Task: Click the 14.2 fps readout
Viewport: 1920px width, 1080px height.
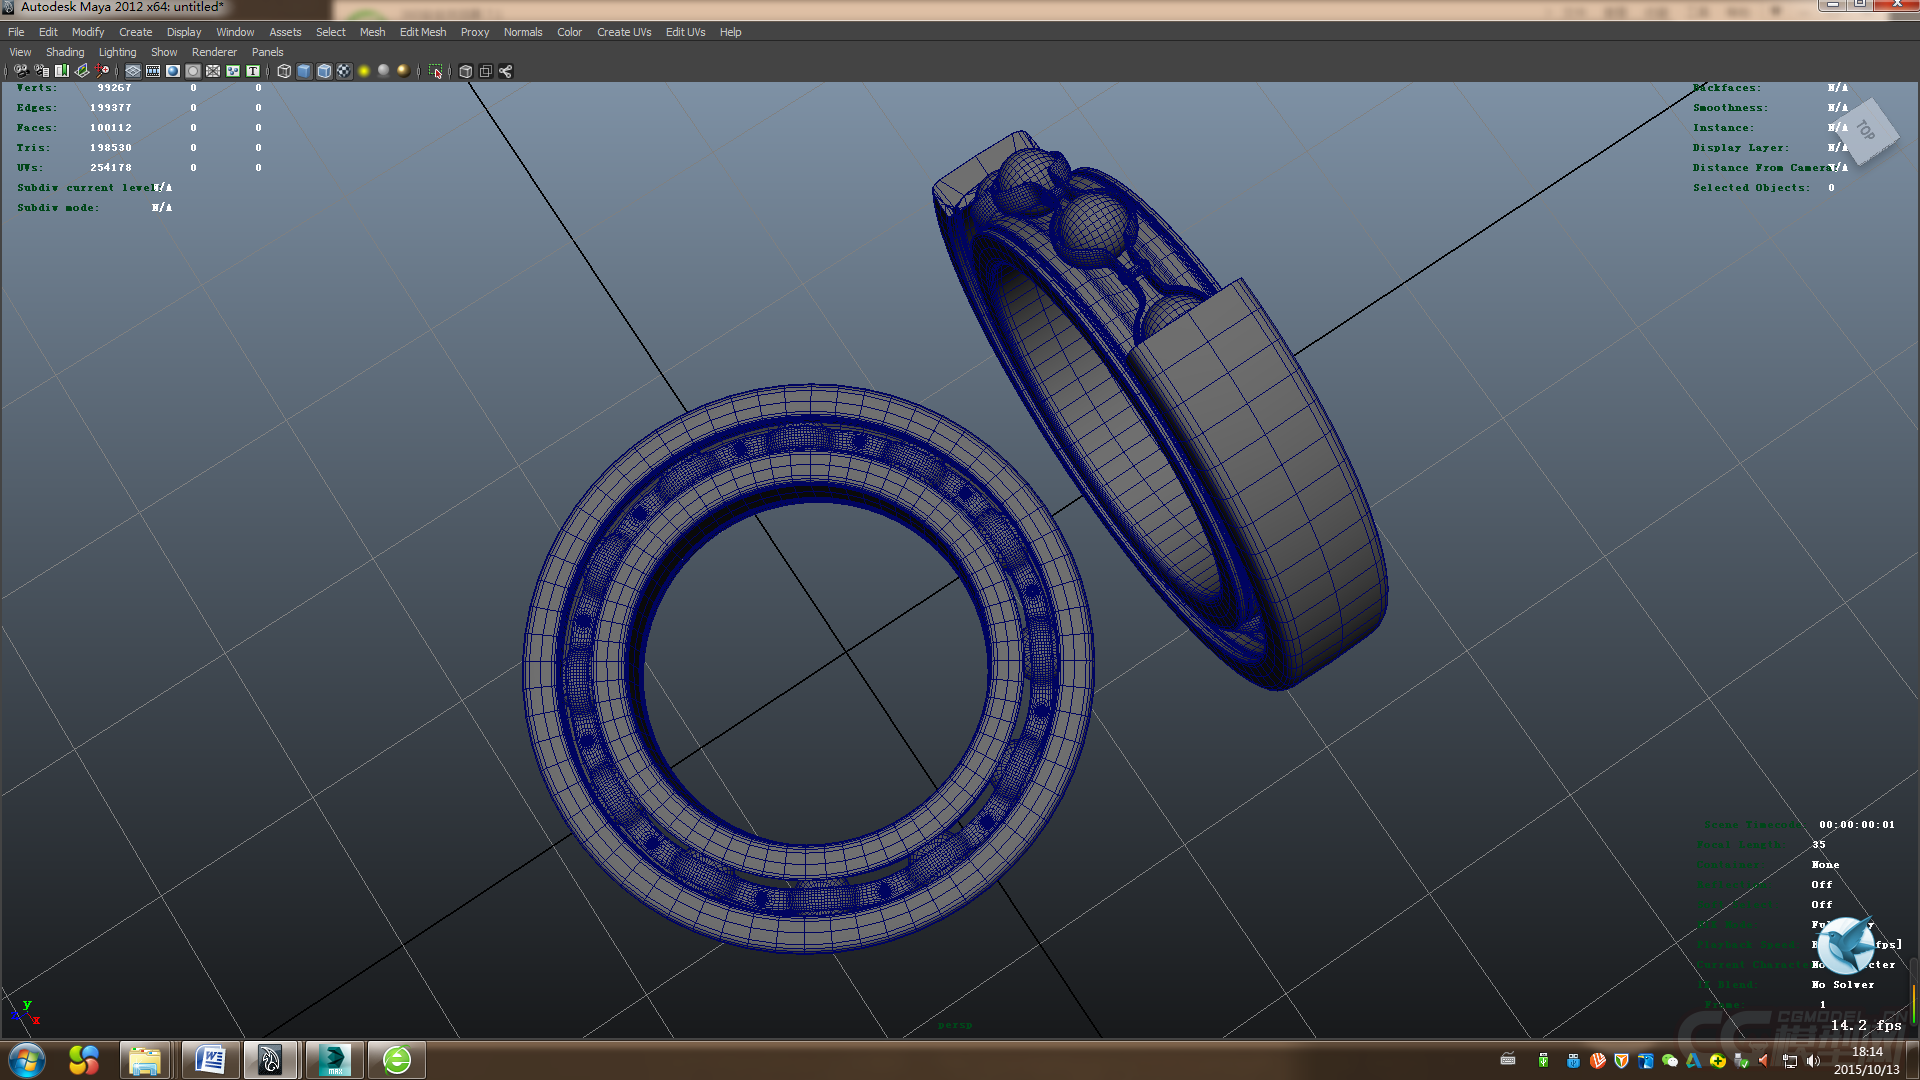Action: (x=1866, y=1025)
